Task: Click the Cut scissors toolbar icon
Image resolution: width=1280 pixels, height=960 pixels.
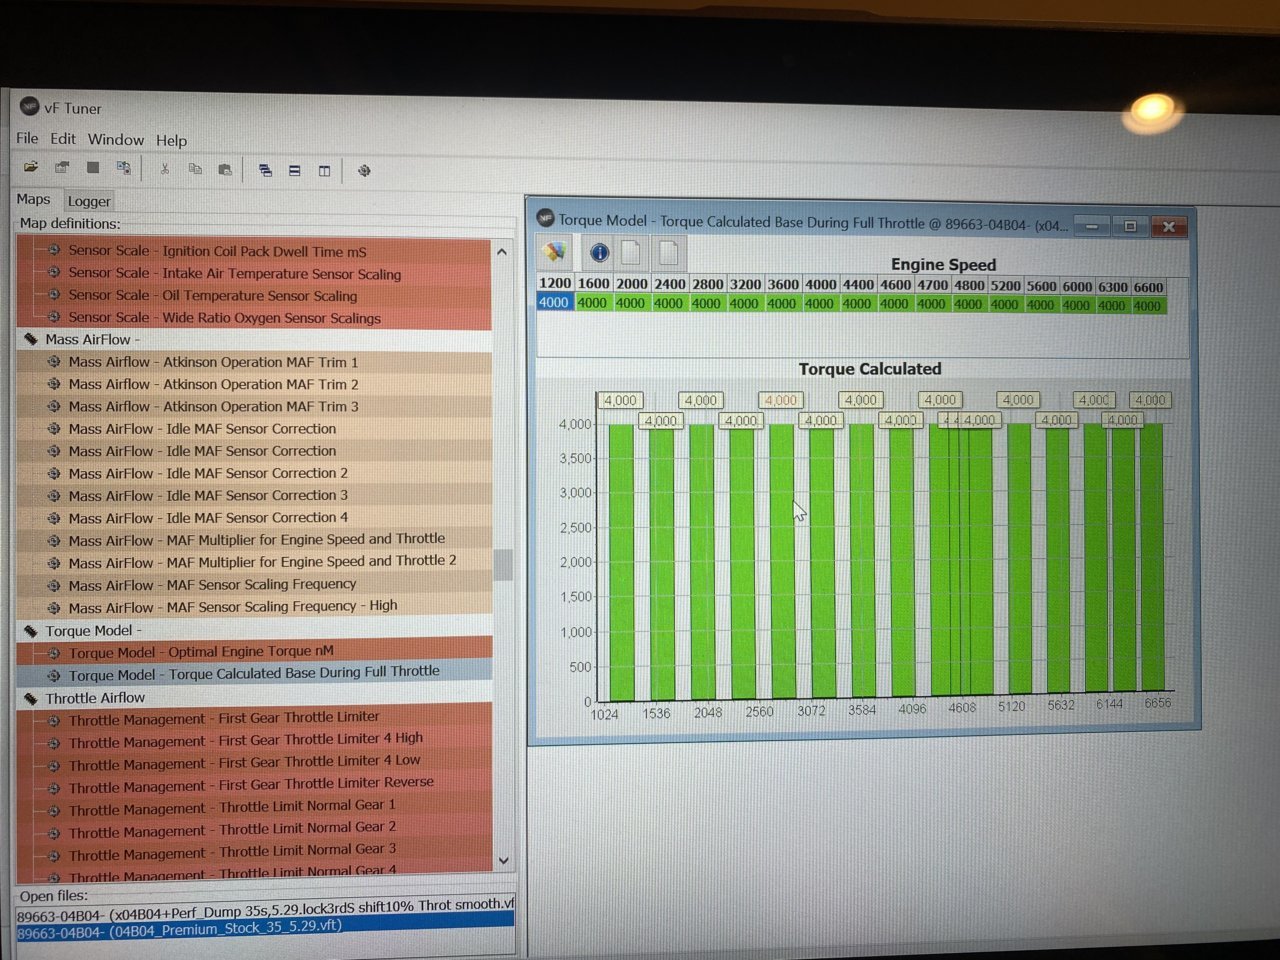Action: pos(165,169)
